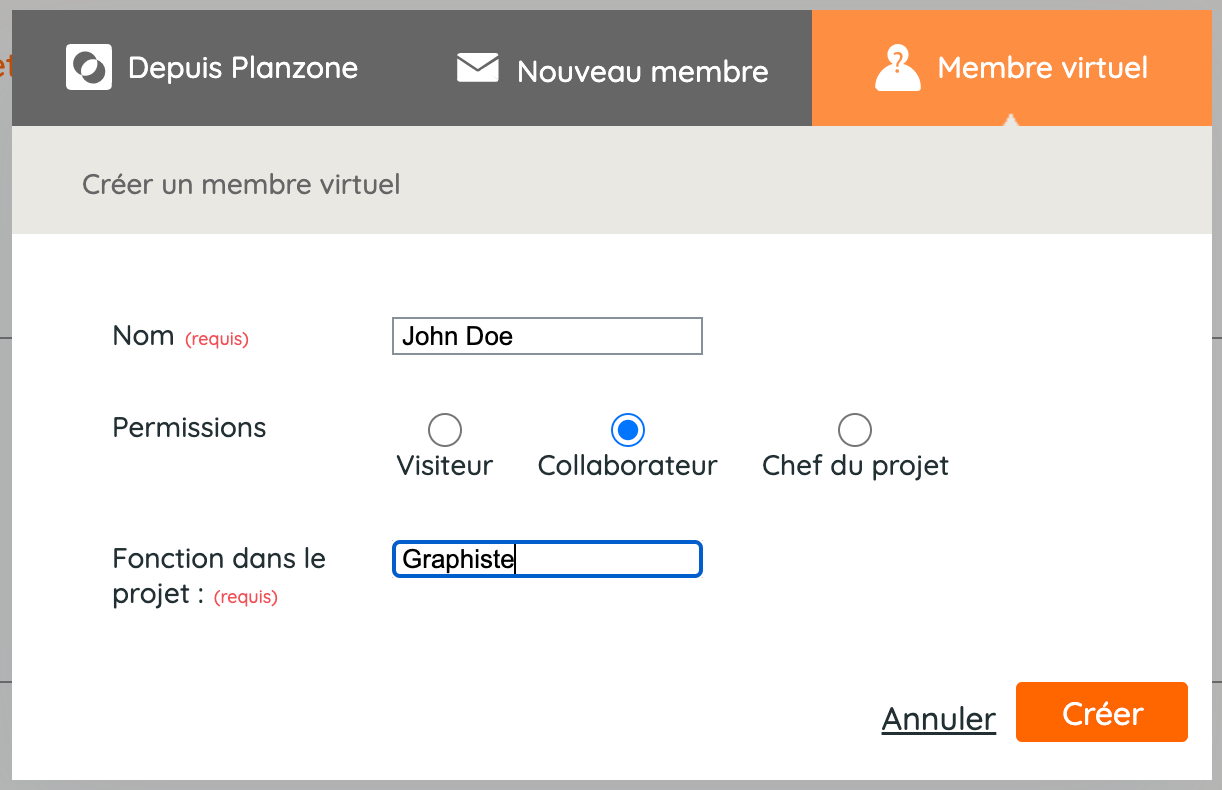Click the Créer un membre virtuel heading
Image resolution: width=1222 pixels, height=790 pixels.
241,185
